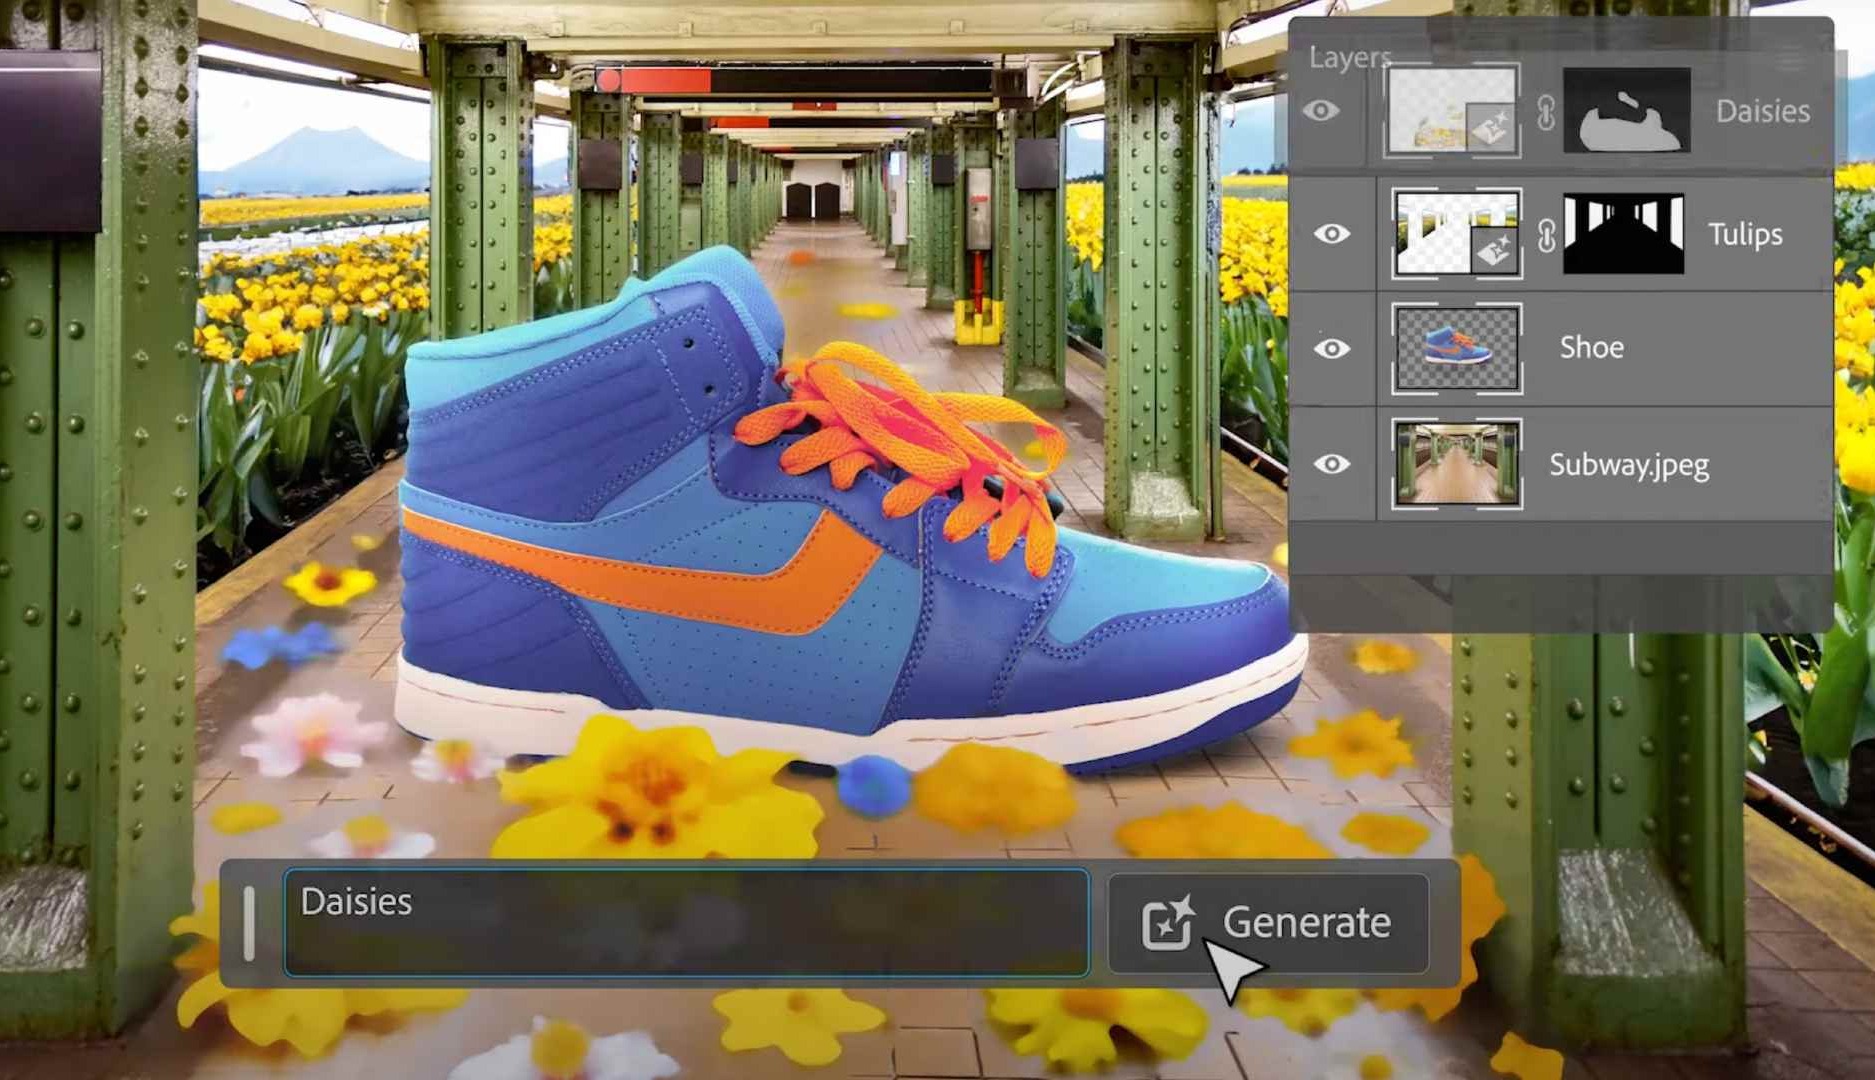
Task: Select the Daisies layer mask thumbnail
Action: coord(1627,110)
